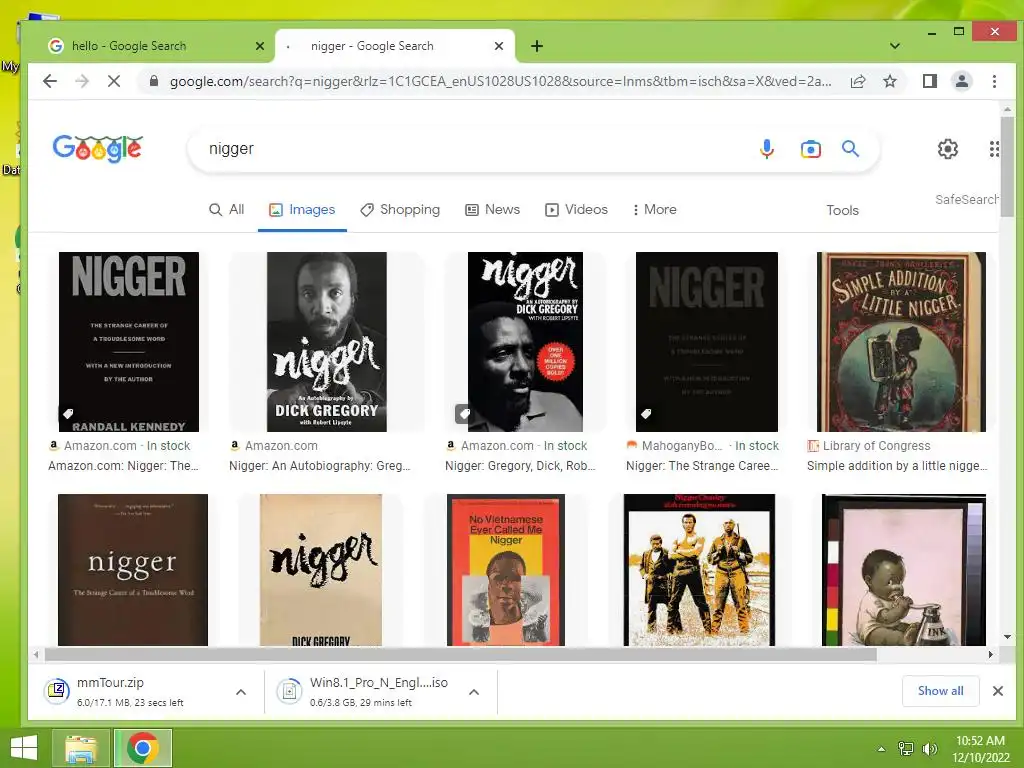1024x768 pixels.
Task: Click the Chrome address bar URL
Action: point(500,81)
